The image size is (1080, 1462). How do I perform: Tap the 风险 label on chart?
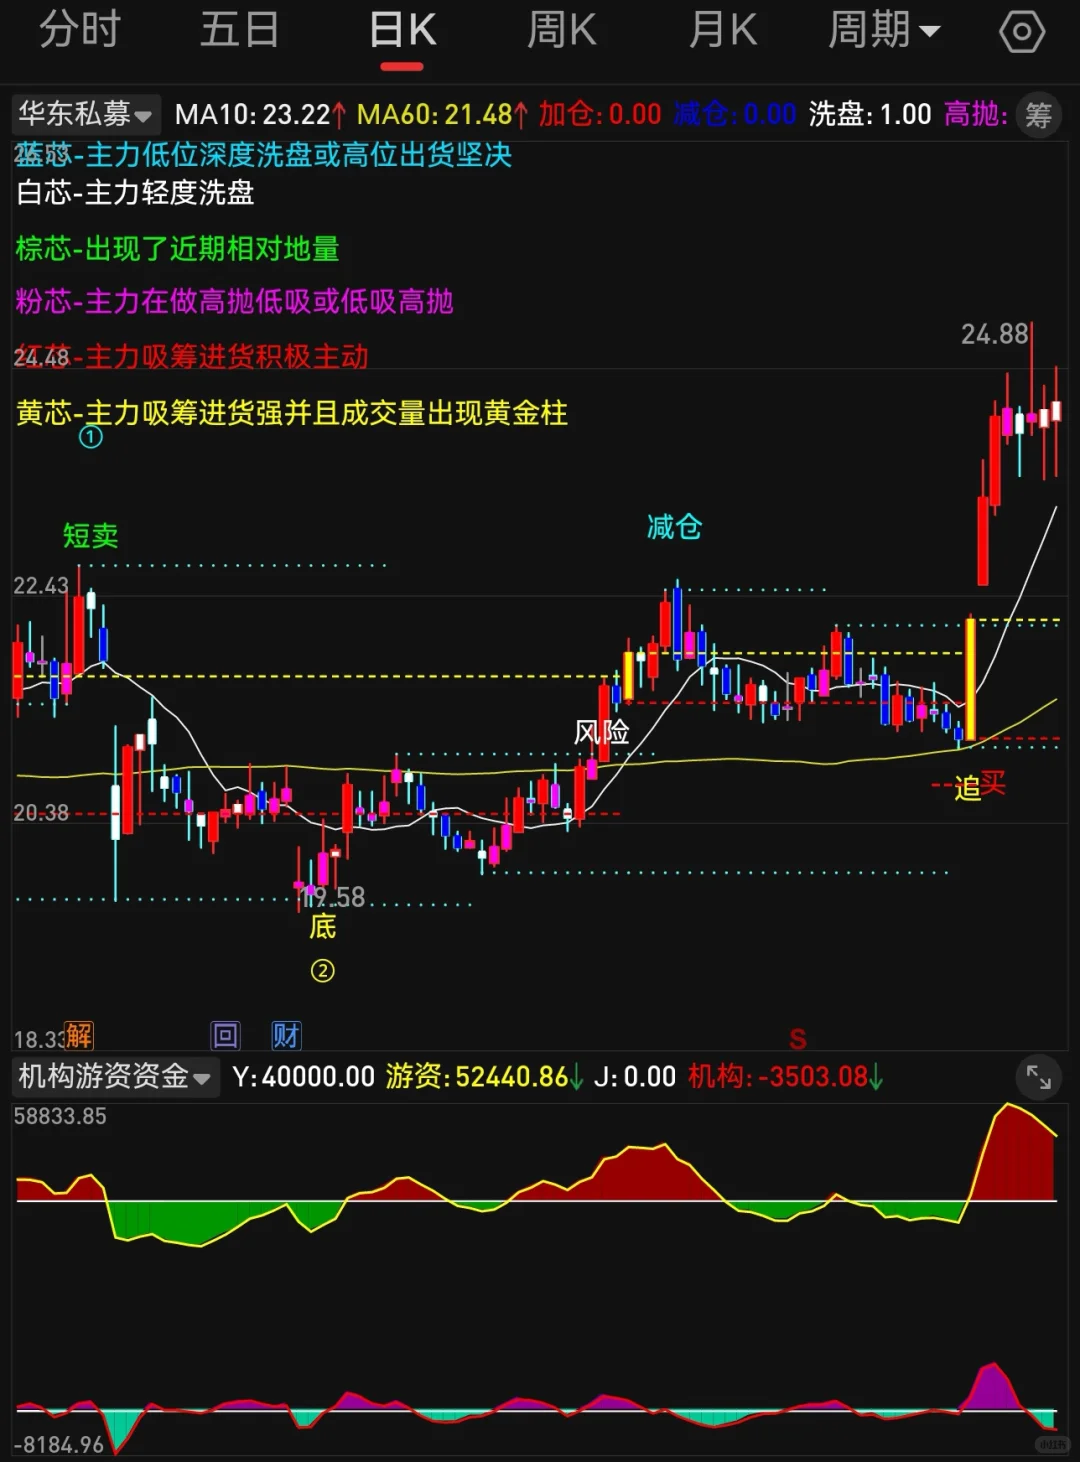tap(601, 732)
